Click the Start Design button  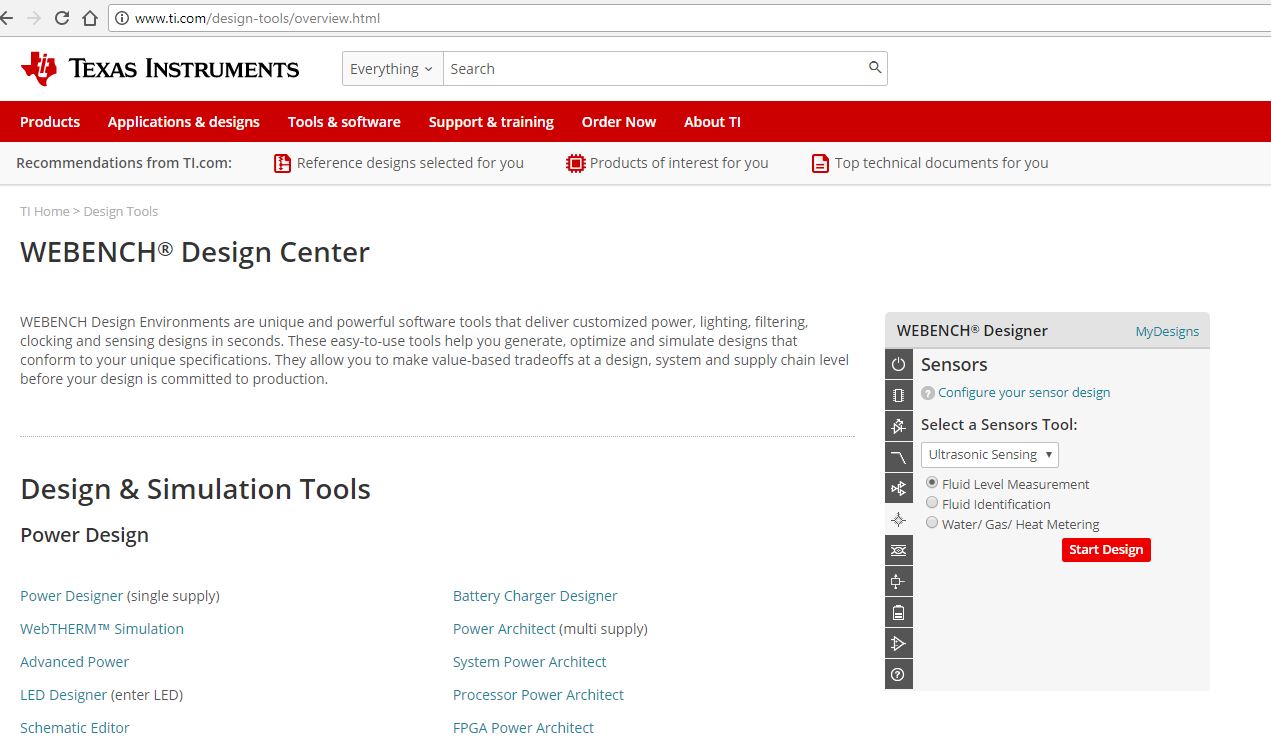[1106, 550]
